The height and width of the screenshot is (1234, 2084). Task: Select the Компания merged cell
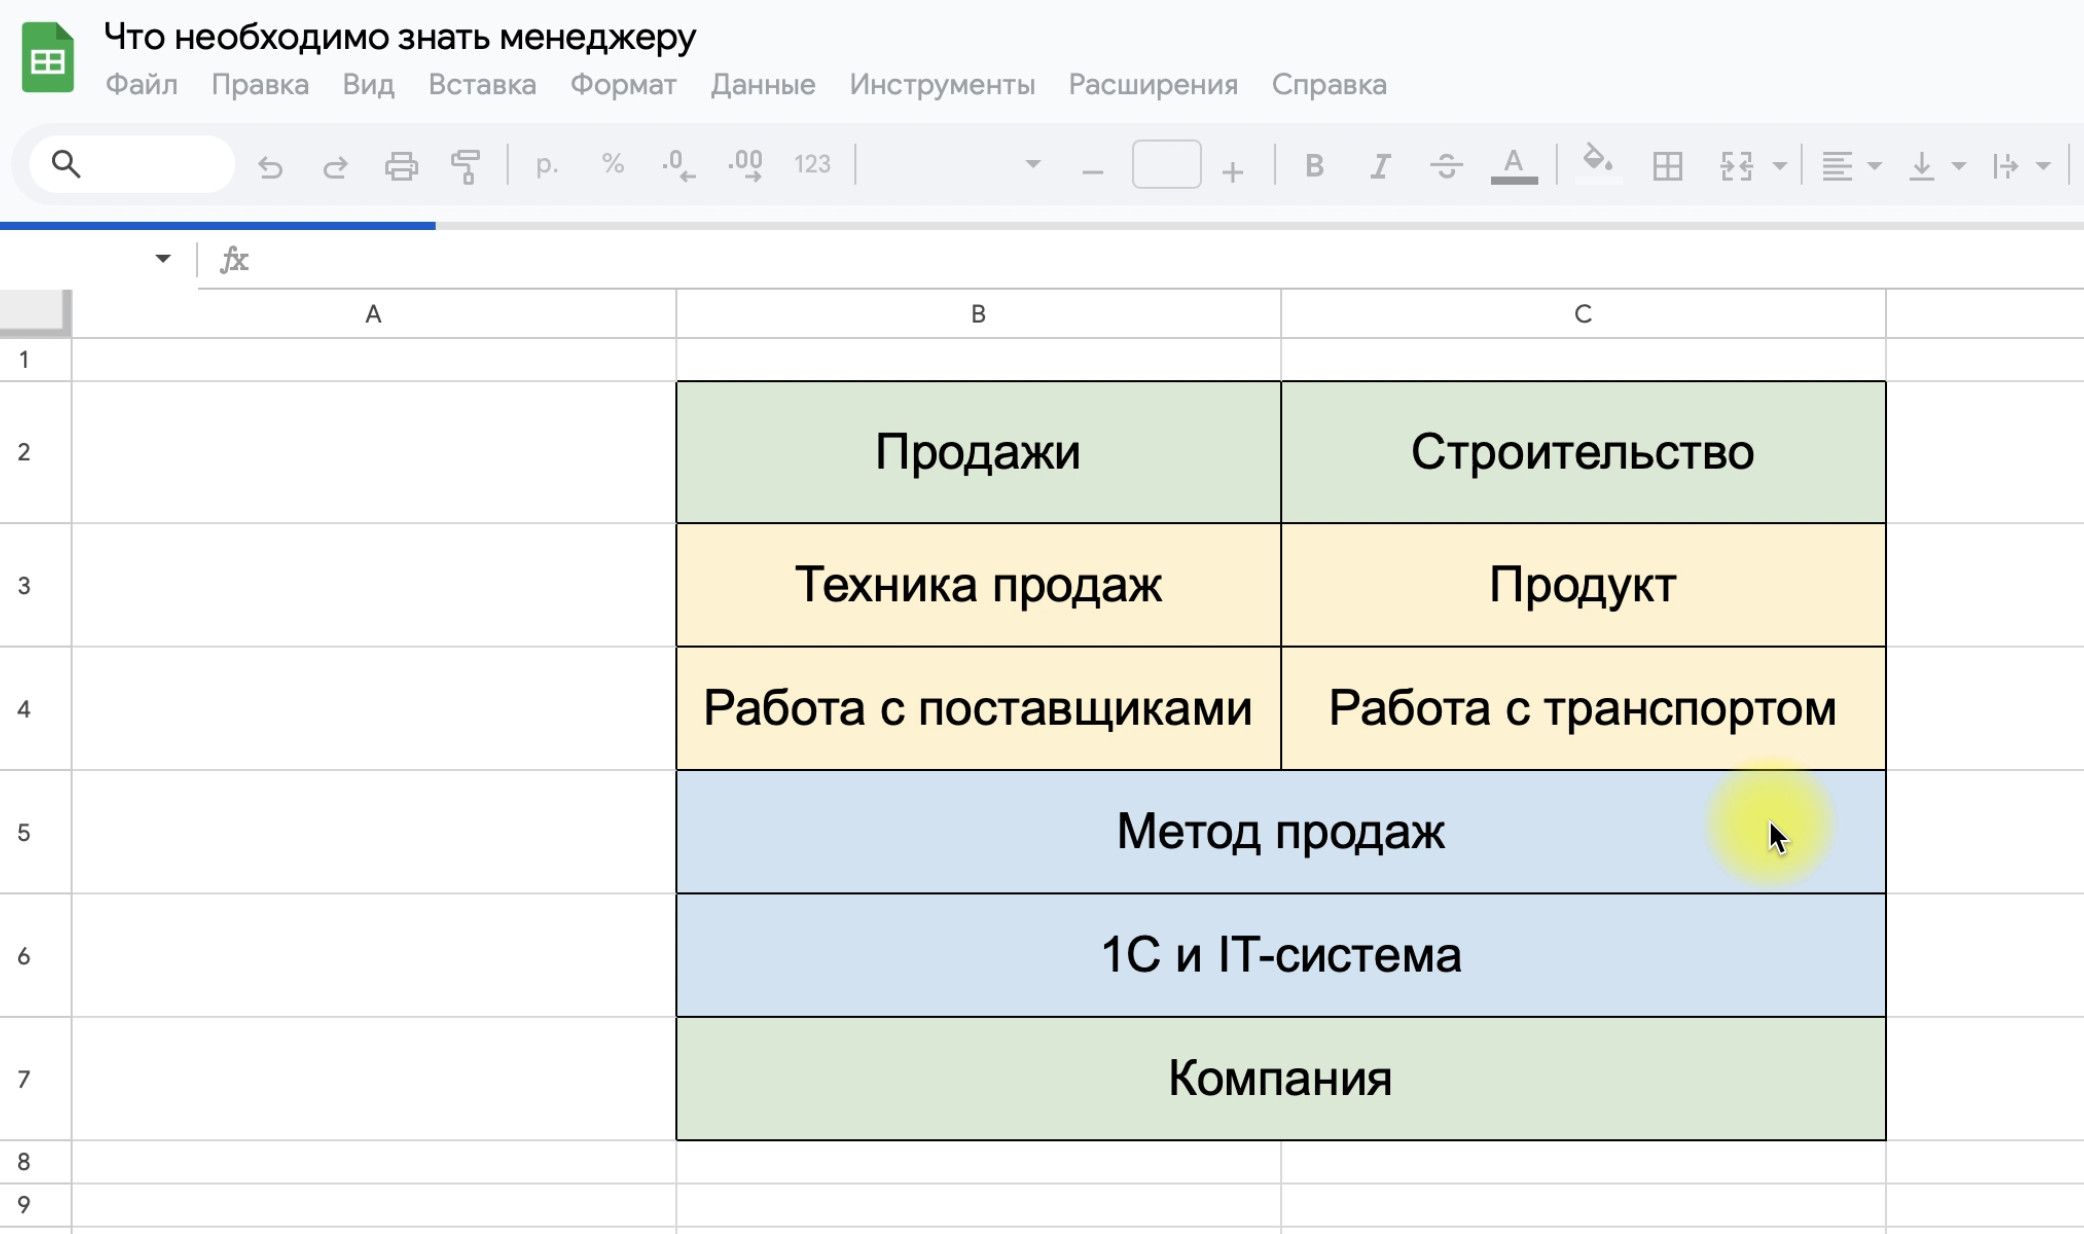[x=1280, y=1079]
